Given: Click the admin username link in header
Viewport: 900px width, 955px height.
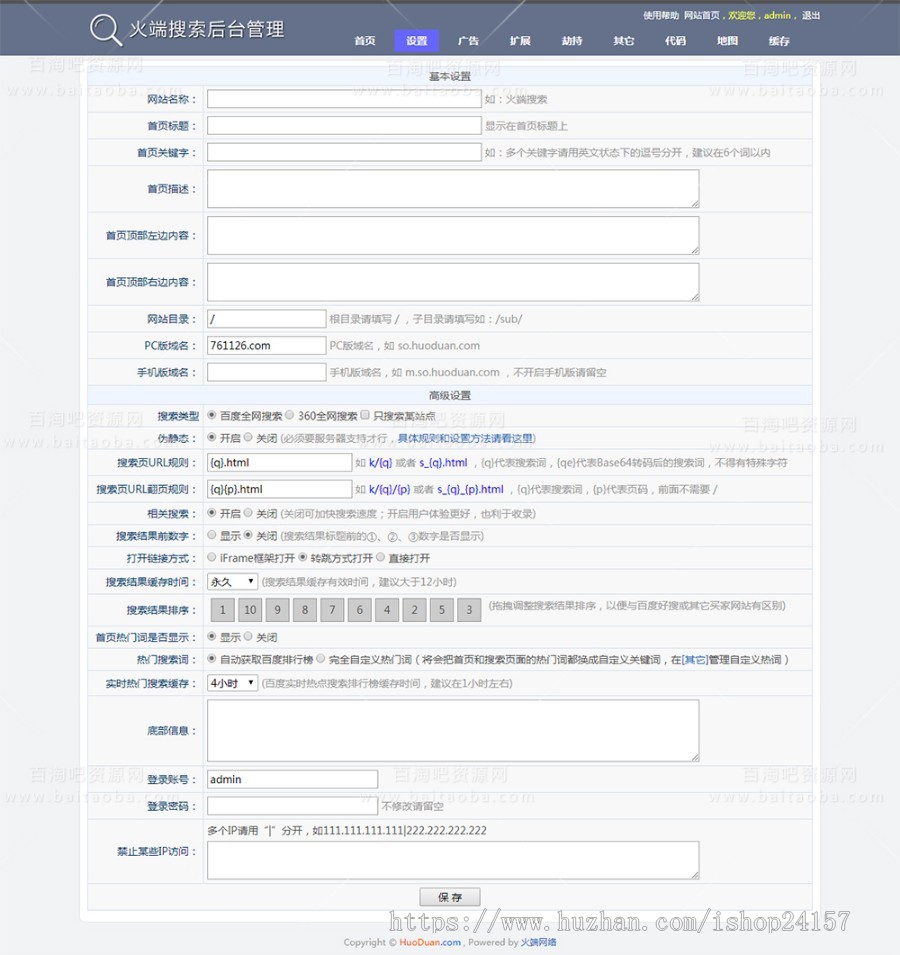Looking at the screenshot, I should [x=777, y=15].
